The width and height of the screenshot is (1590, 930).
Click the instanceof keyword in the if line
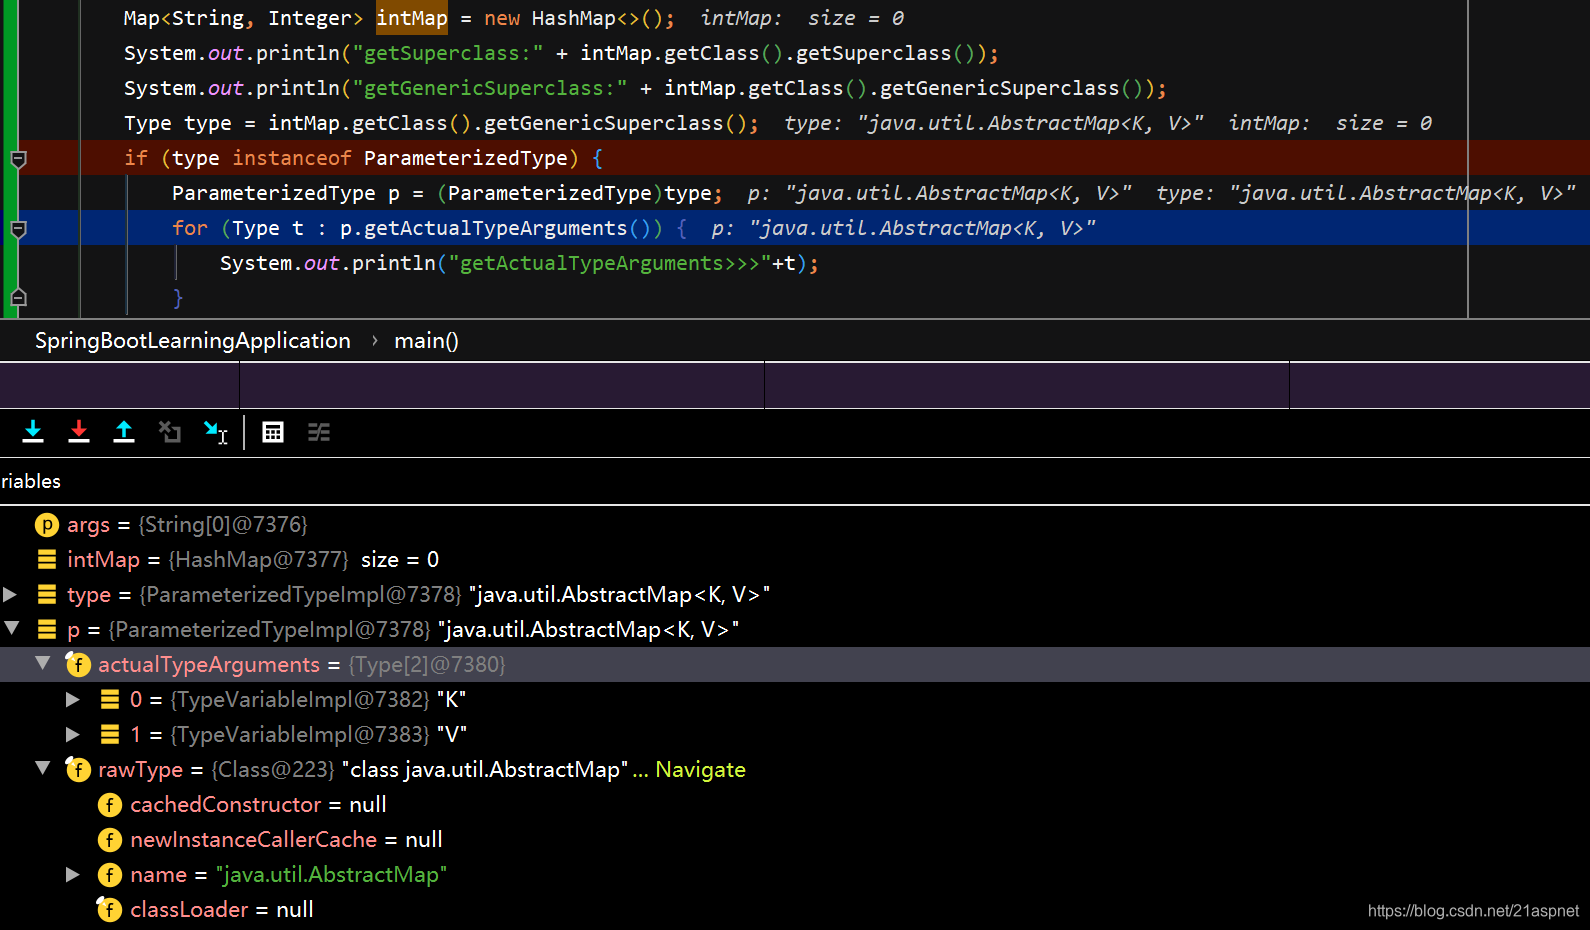pos(292,158)
